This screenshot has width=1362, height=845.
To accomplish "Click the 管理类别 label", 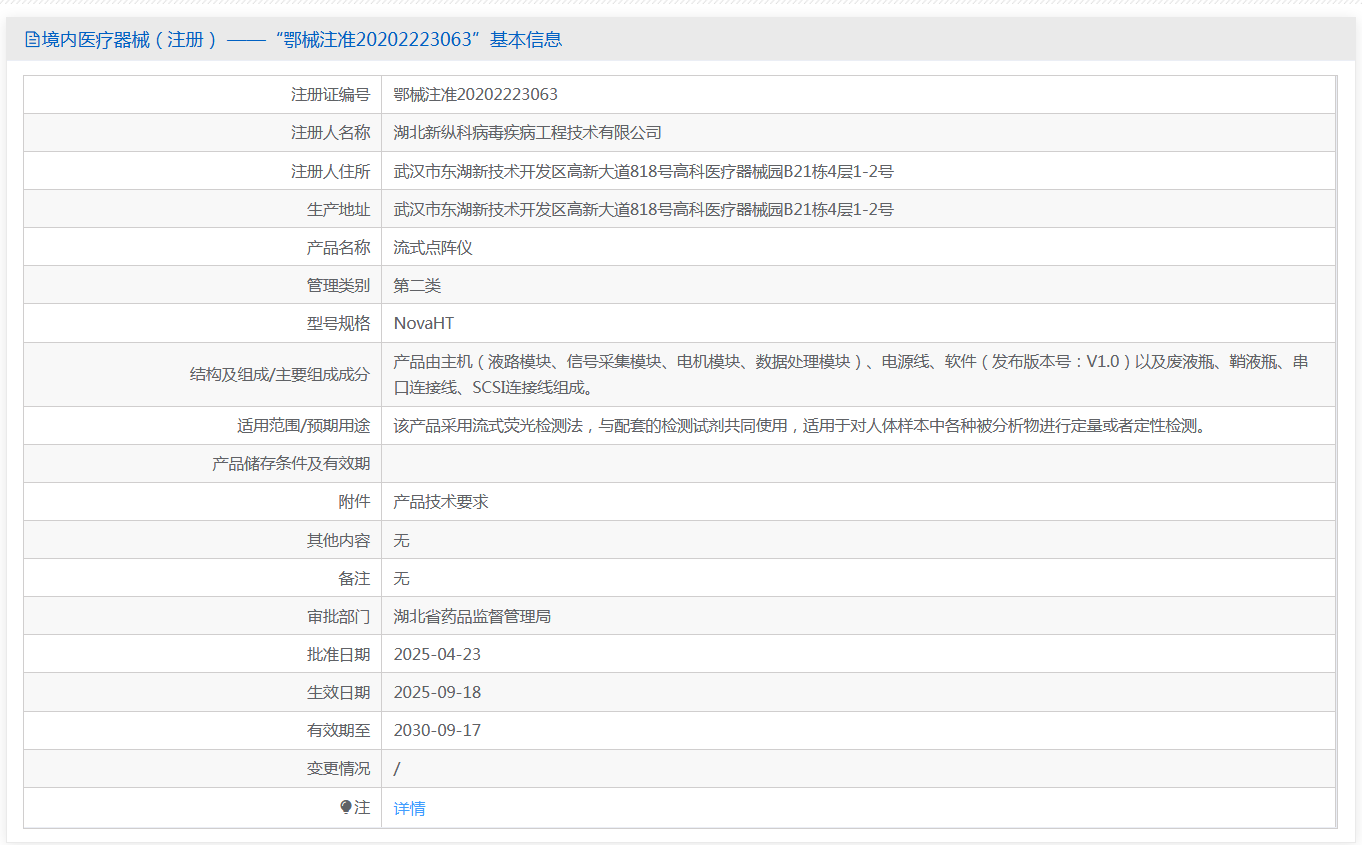I will point(339,285).
